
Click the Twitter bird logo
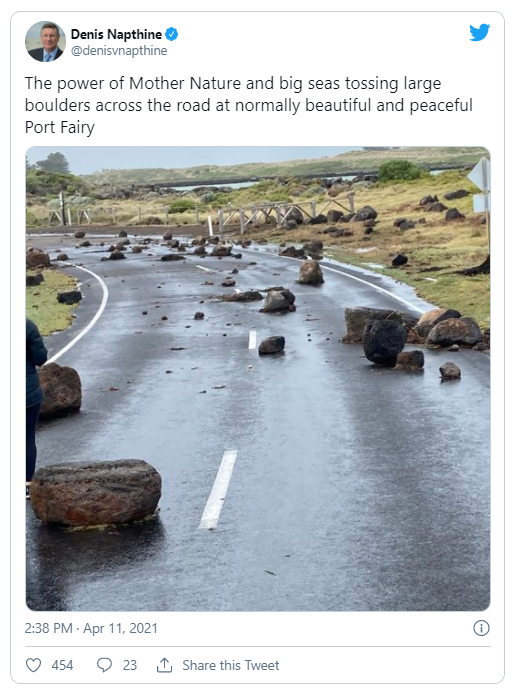point(479,33)
